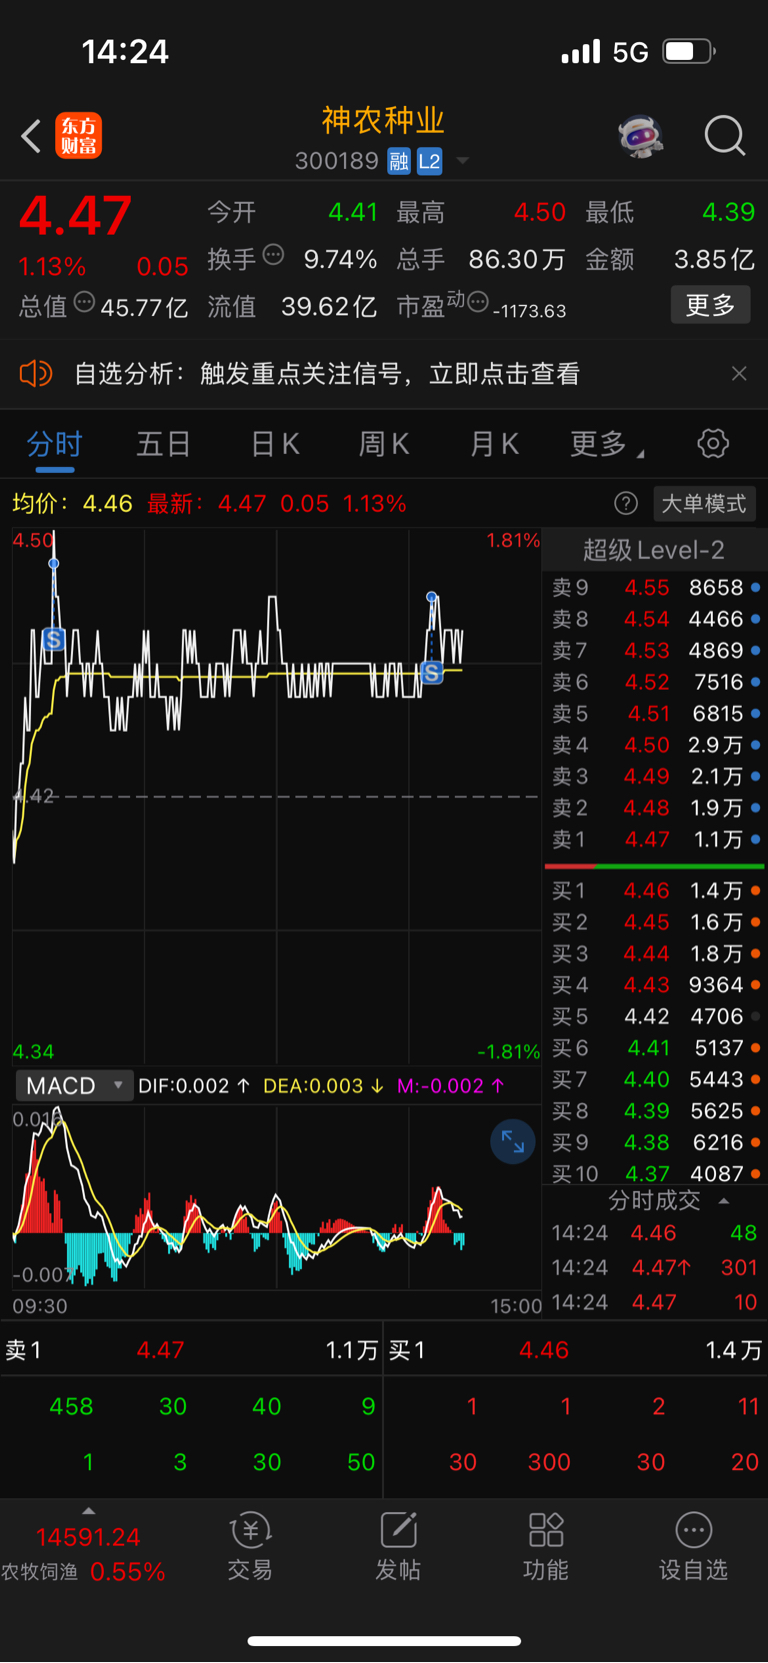
Task: Expand the stock code dropdown arrow
Action: (462, 161)
